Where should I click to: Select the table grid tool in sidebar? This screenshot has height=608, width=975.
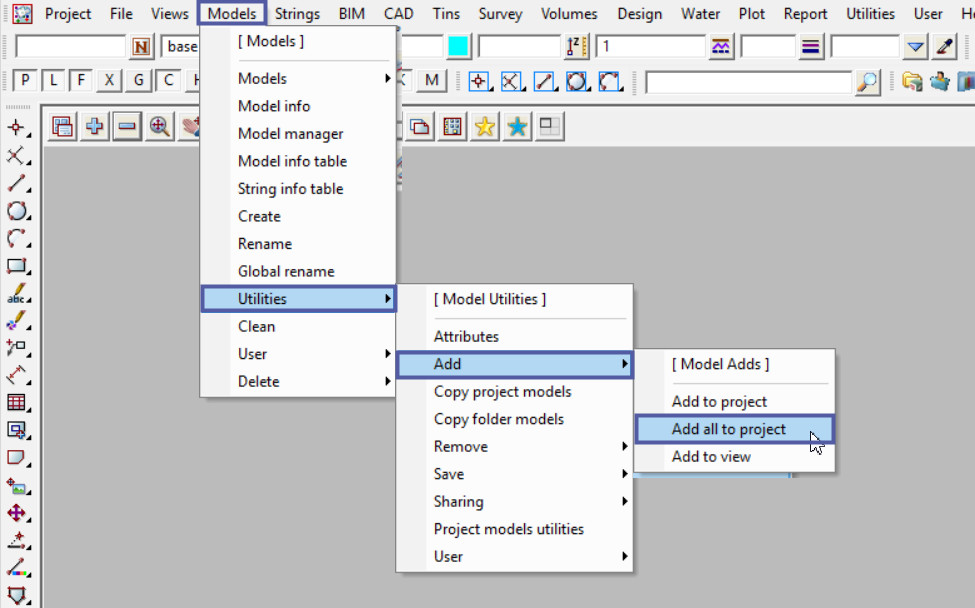tap(17, 403)
